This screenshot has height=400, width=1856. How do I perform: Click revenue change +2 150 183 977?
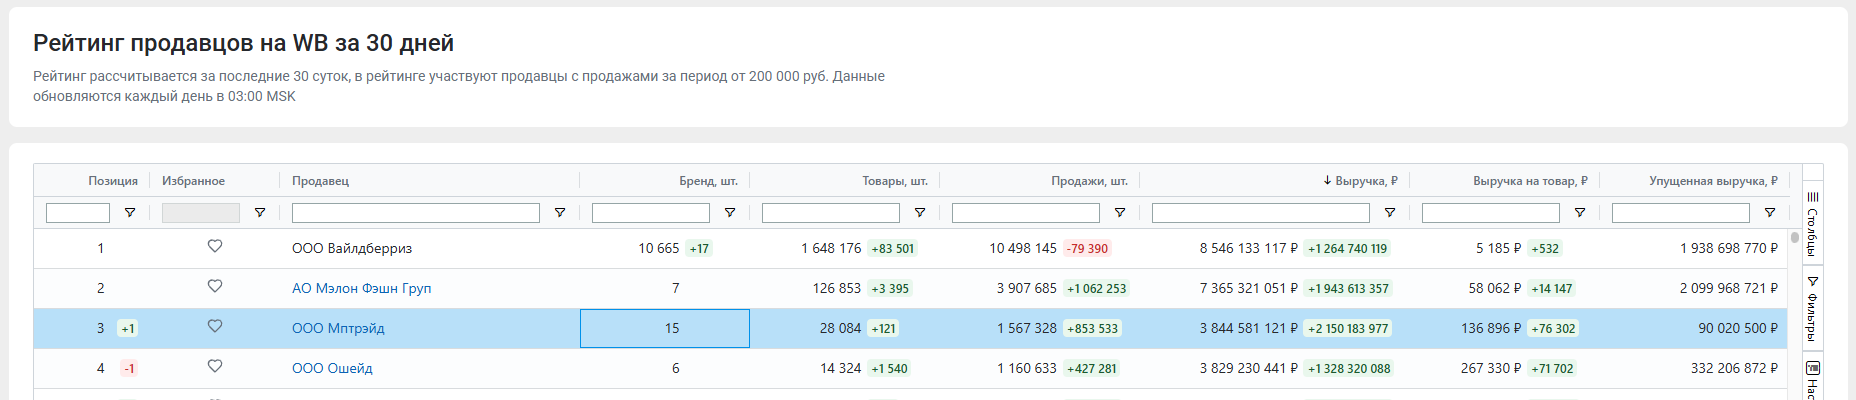[1348, 328]
